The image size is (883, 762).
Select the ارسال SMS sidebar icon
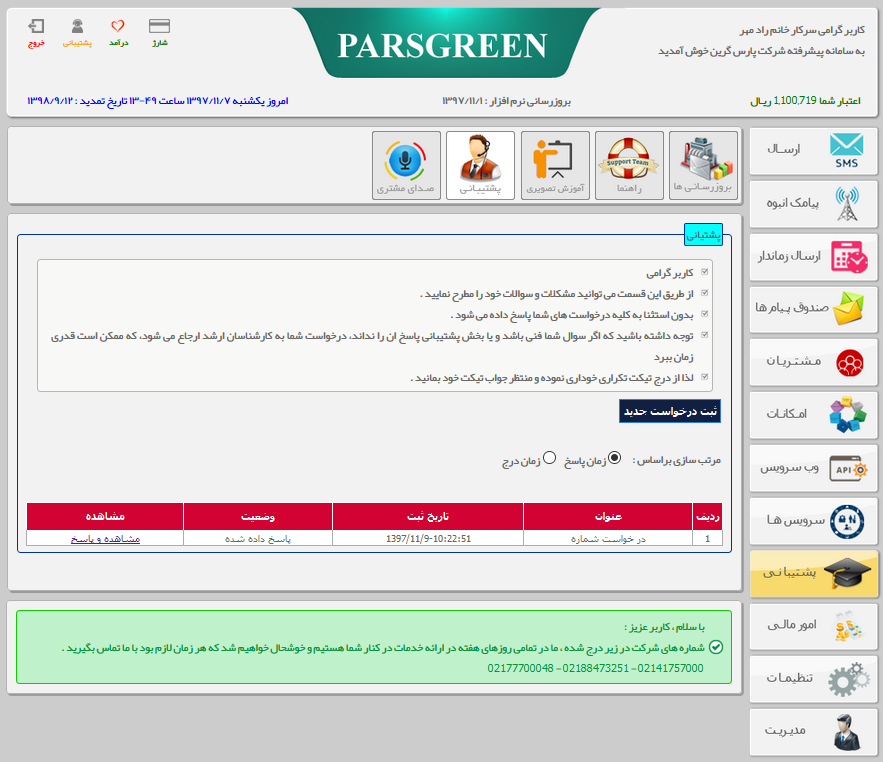[812, 151]
